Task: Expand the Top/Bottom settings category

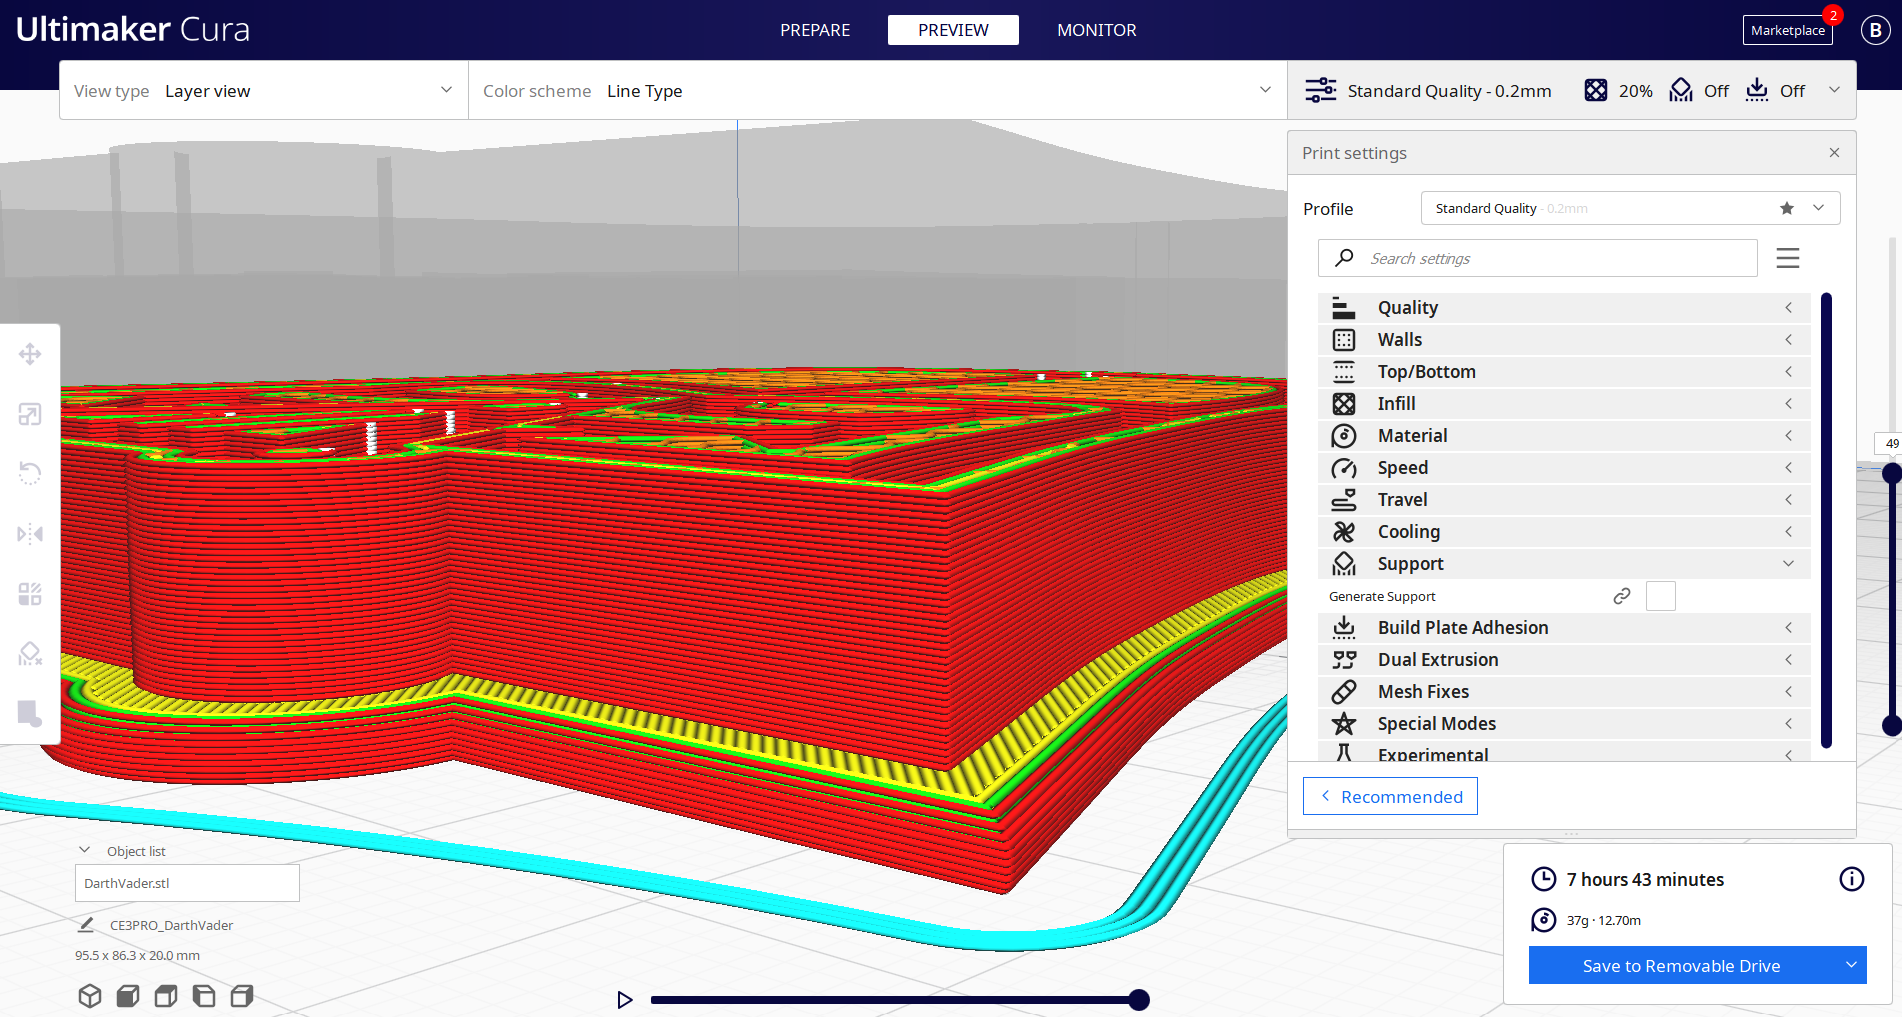Action: coord(1564,372)
